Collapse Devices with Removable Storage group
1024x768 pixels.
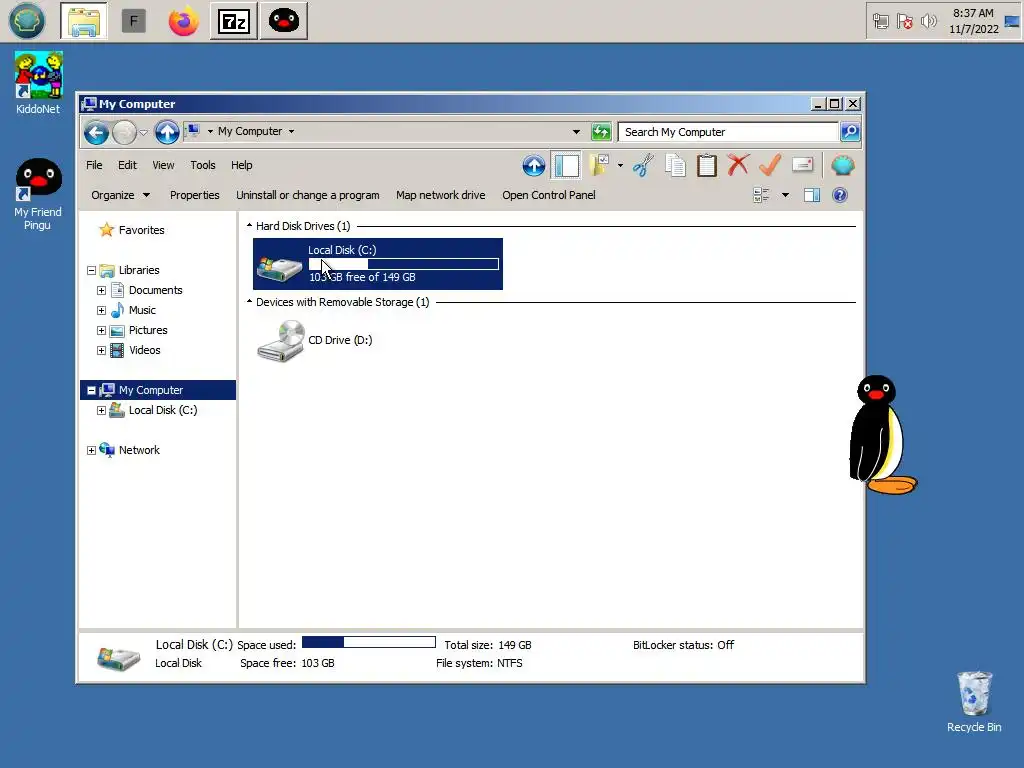[x=249, y=302]
